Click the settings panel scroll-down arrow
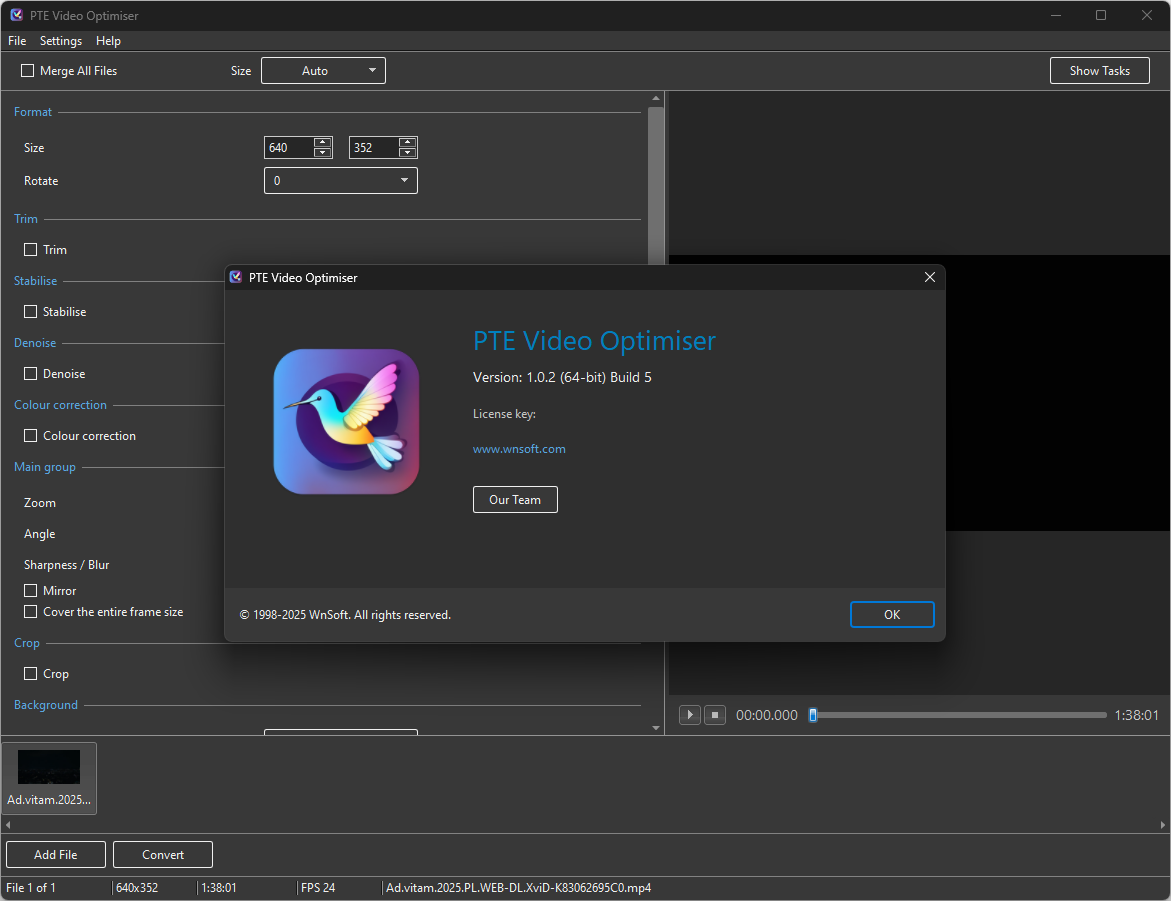 coord(656,728)
